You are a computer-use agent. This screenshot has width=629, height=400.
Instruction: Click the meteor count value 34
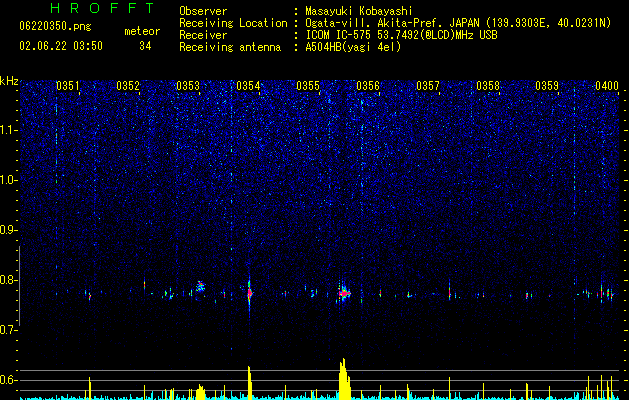[x=145, y=46]
